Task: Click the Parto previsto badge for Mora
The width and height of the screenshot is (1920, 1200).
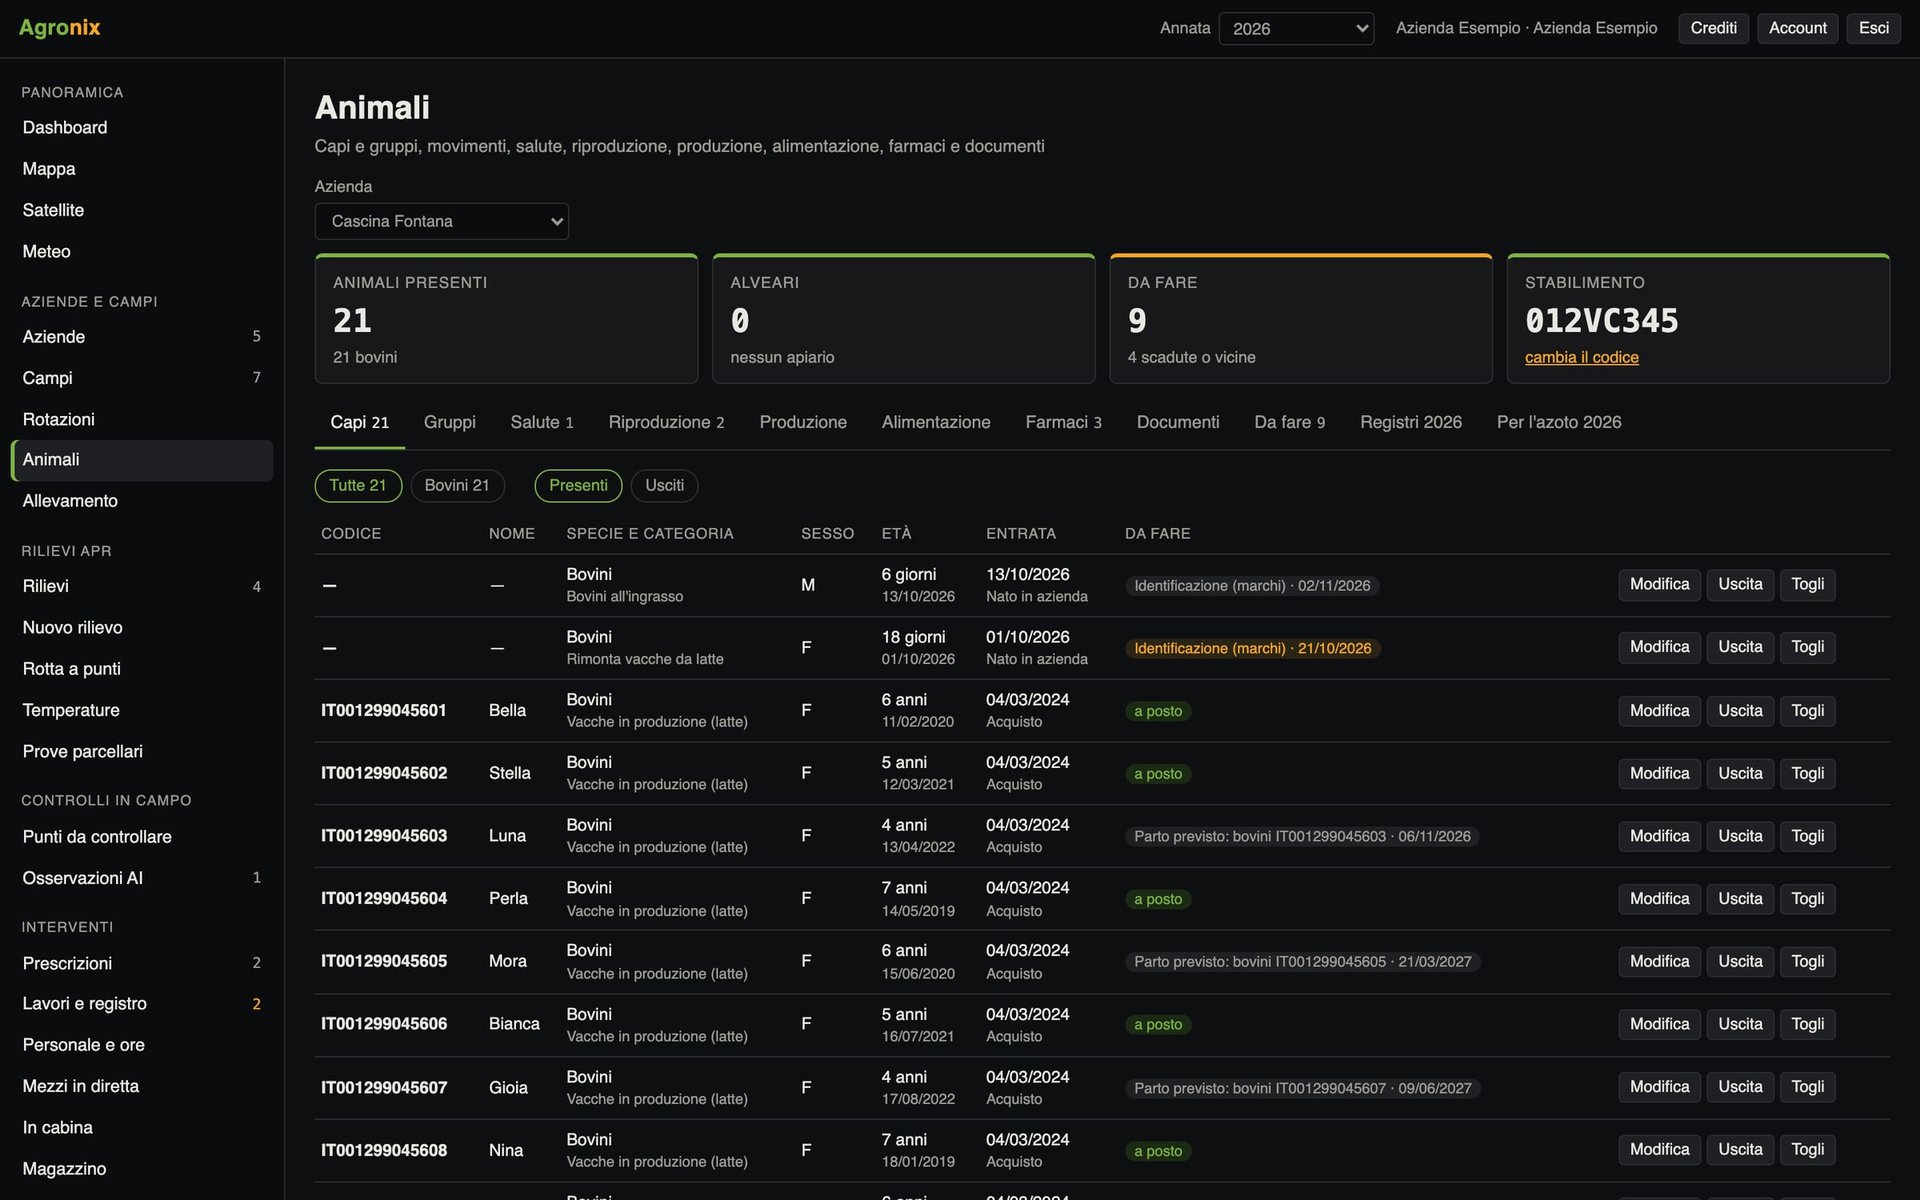Action: tap(1303, 962)
